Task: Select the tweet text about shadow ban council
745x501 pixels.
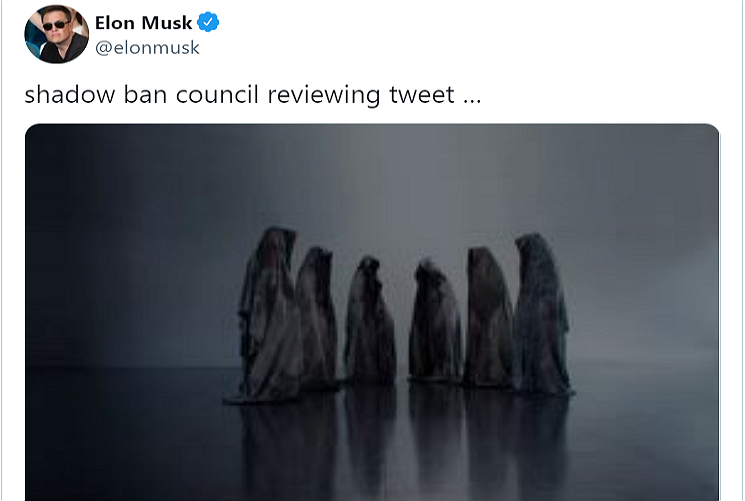Action: coord(253,94)
